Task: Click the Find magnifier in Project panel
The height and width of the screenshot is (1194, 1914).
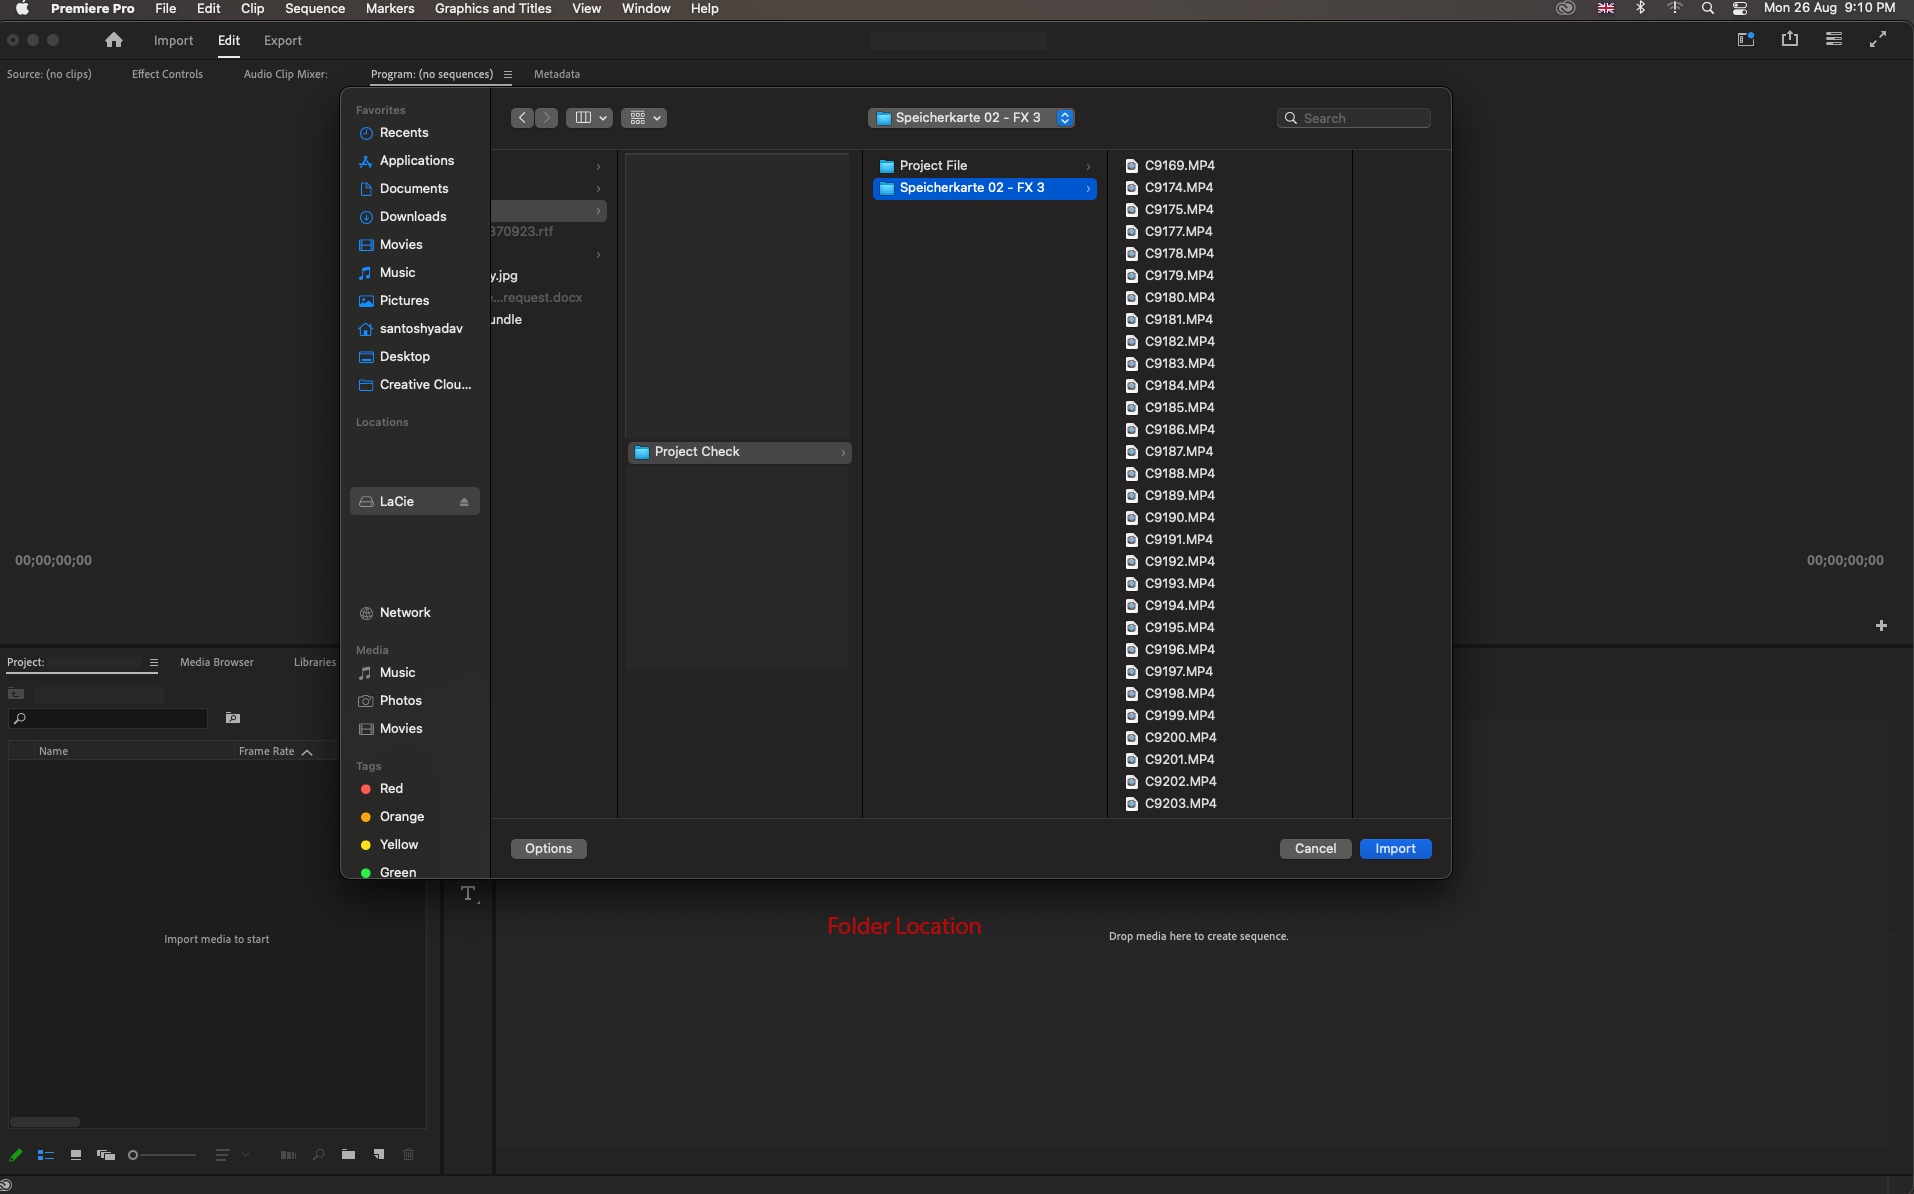Action: pos(319,1155)
